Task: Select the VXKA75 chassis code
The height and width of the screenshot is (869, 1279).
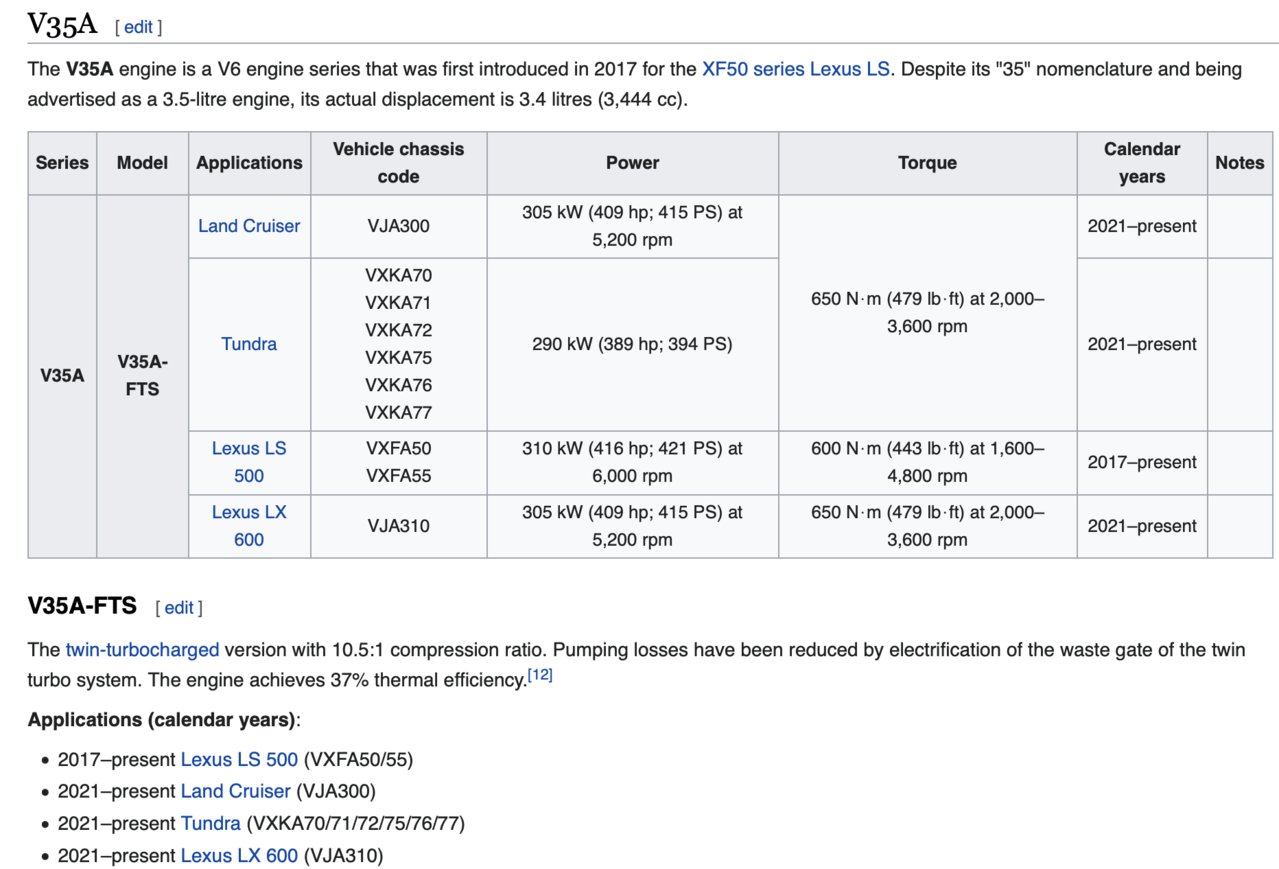Action: (x=398, y=358)
